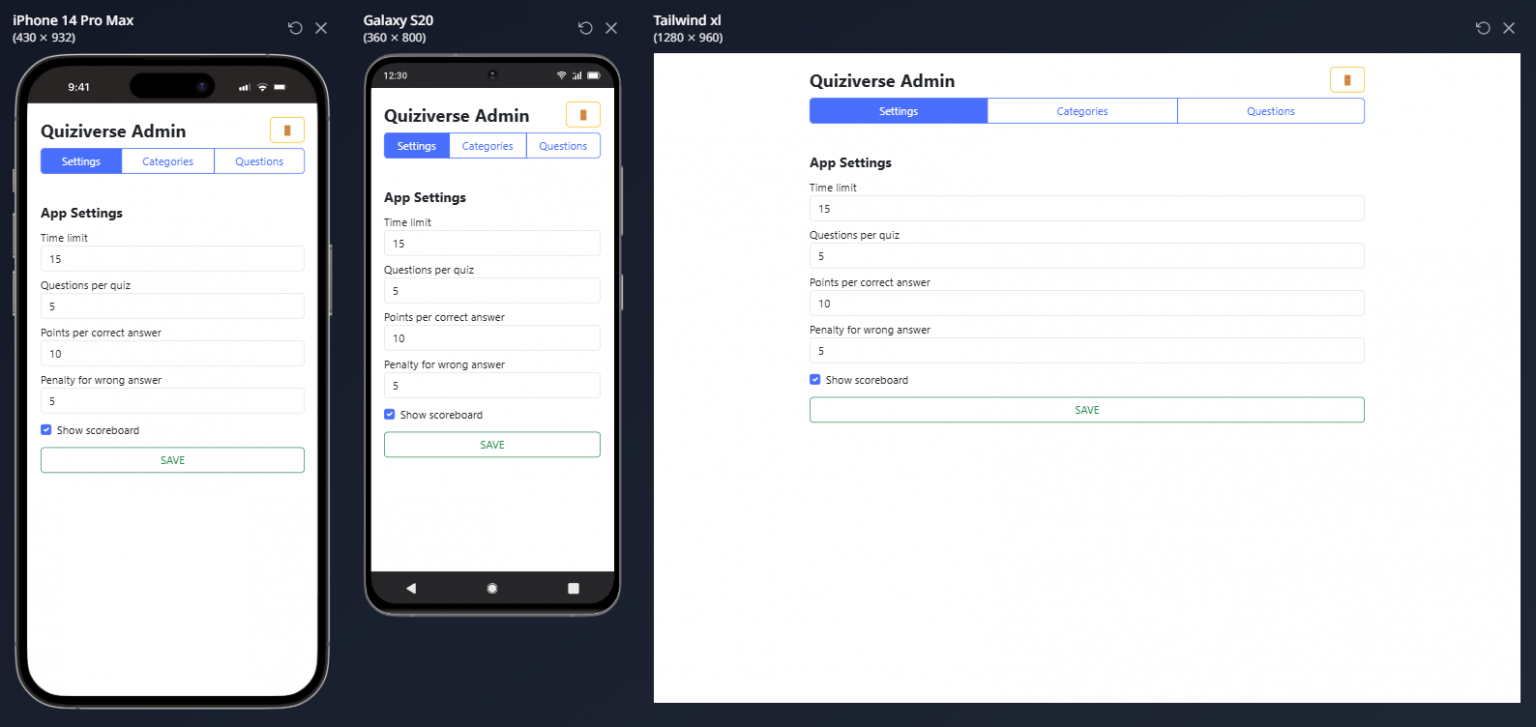
Task: Open Questions tab in iPhone preview
Action: click(259, 161)
